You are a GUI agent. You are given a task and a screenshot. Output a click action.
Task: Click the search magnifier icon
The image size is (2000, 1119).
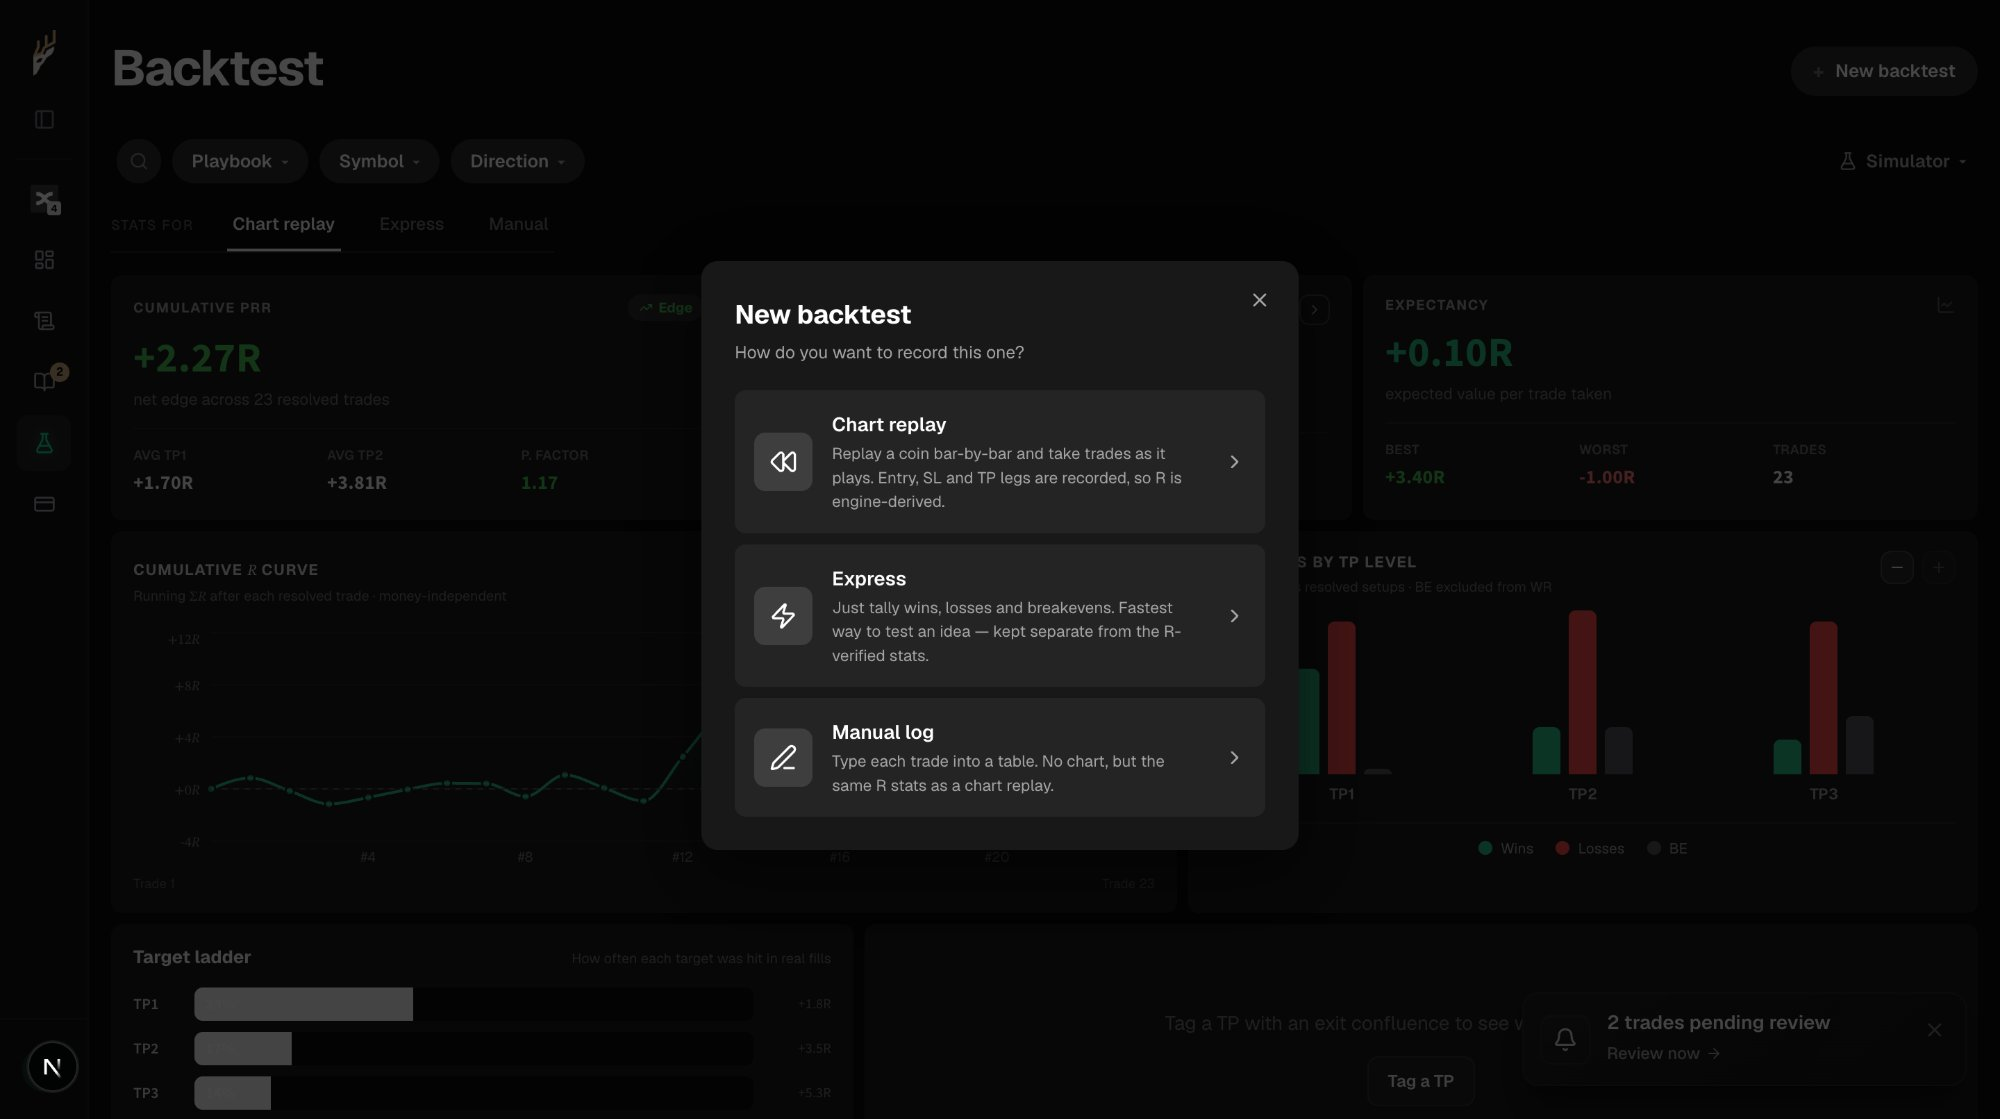[139, 161]
